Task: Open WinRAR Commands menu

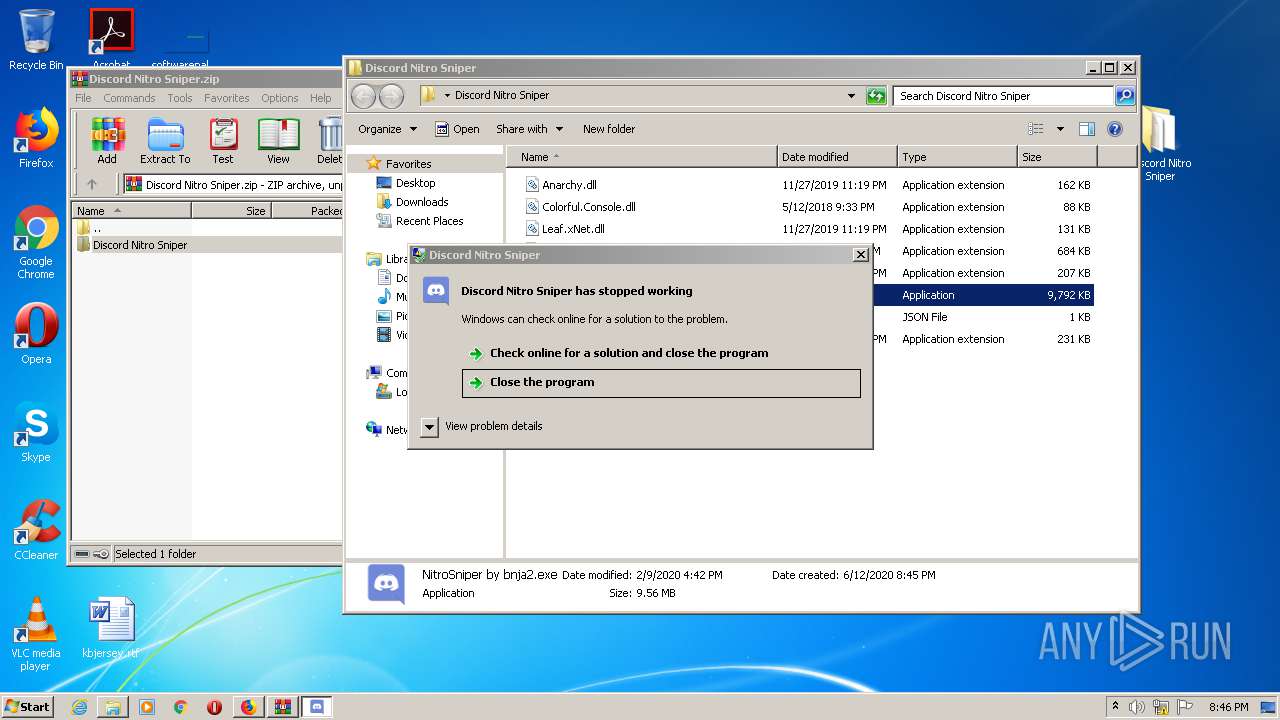Action: coord(129,98)
